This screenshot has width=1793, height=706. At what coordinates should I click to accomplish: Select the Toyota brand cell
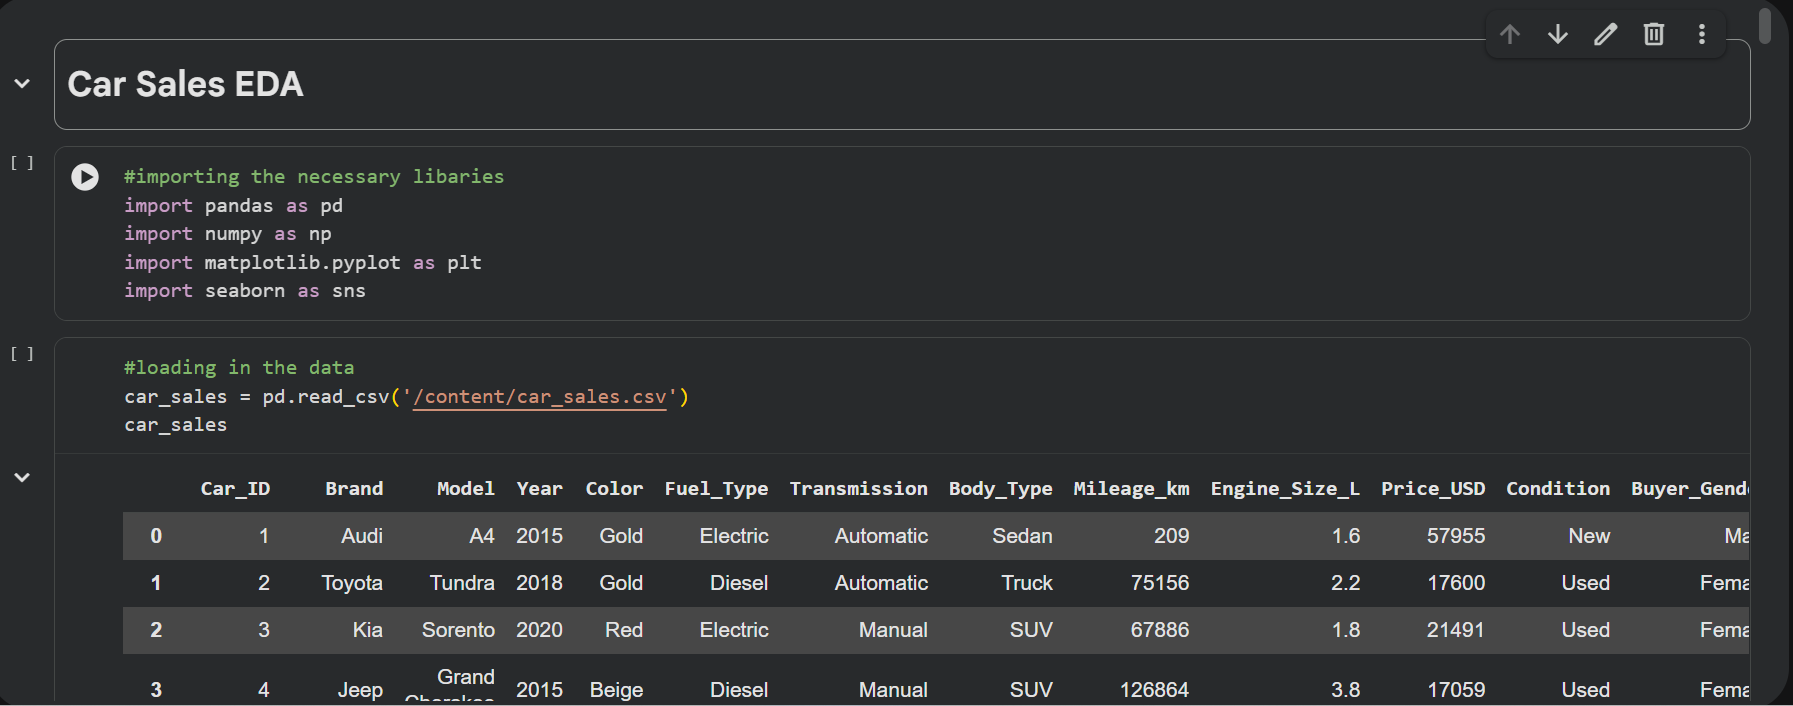[352, 583]
